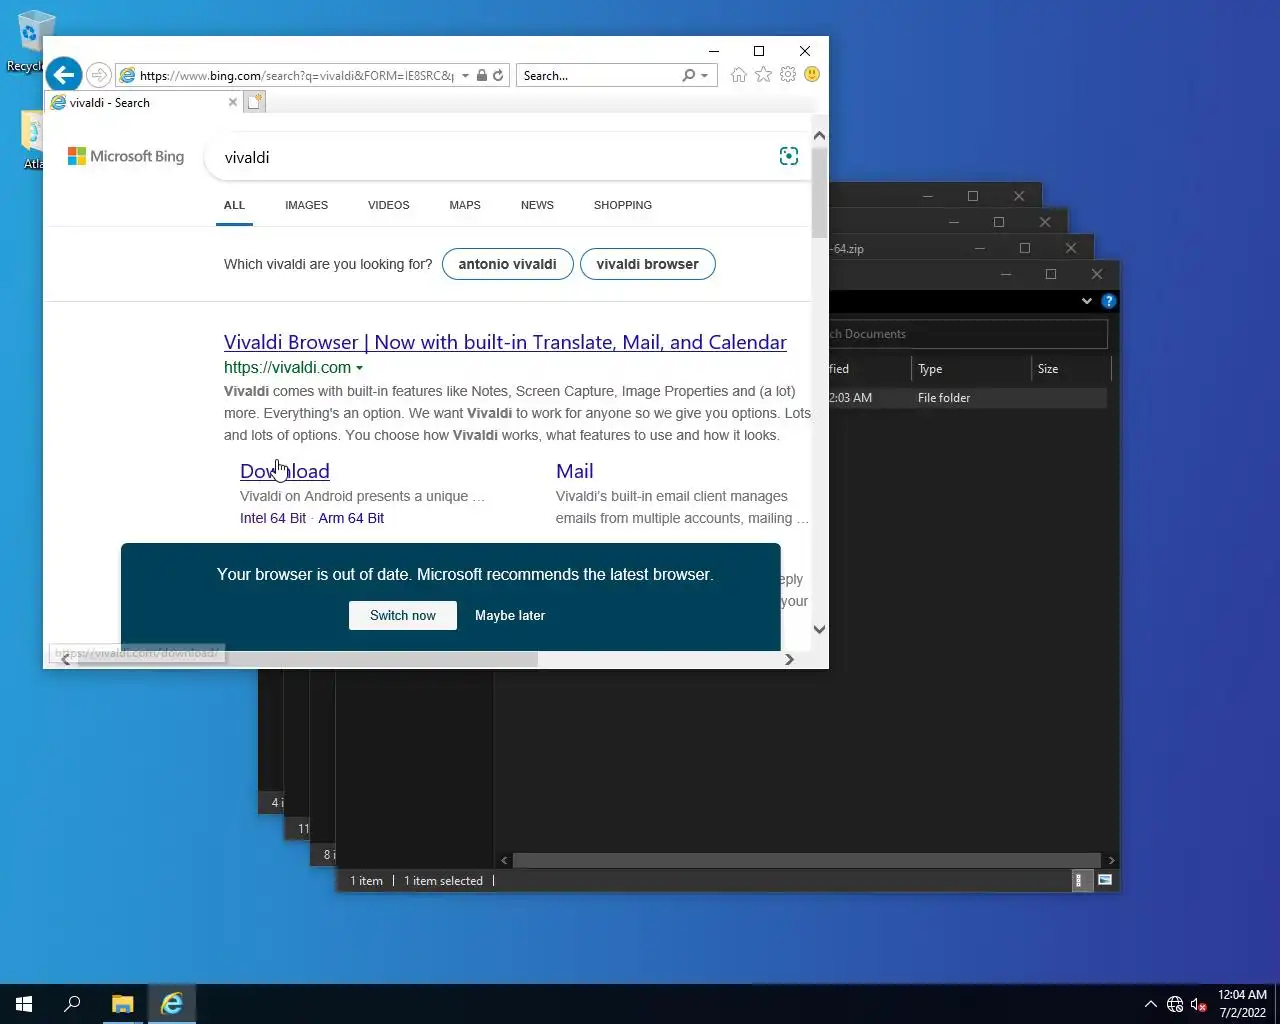Select the File folder row in File Explorer

(x=968, y=398)
